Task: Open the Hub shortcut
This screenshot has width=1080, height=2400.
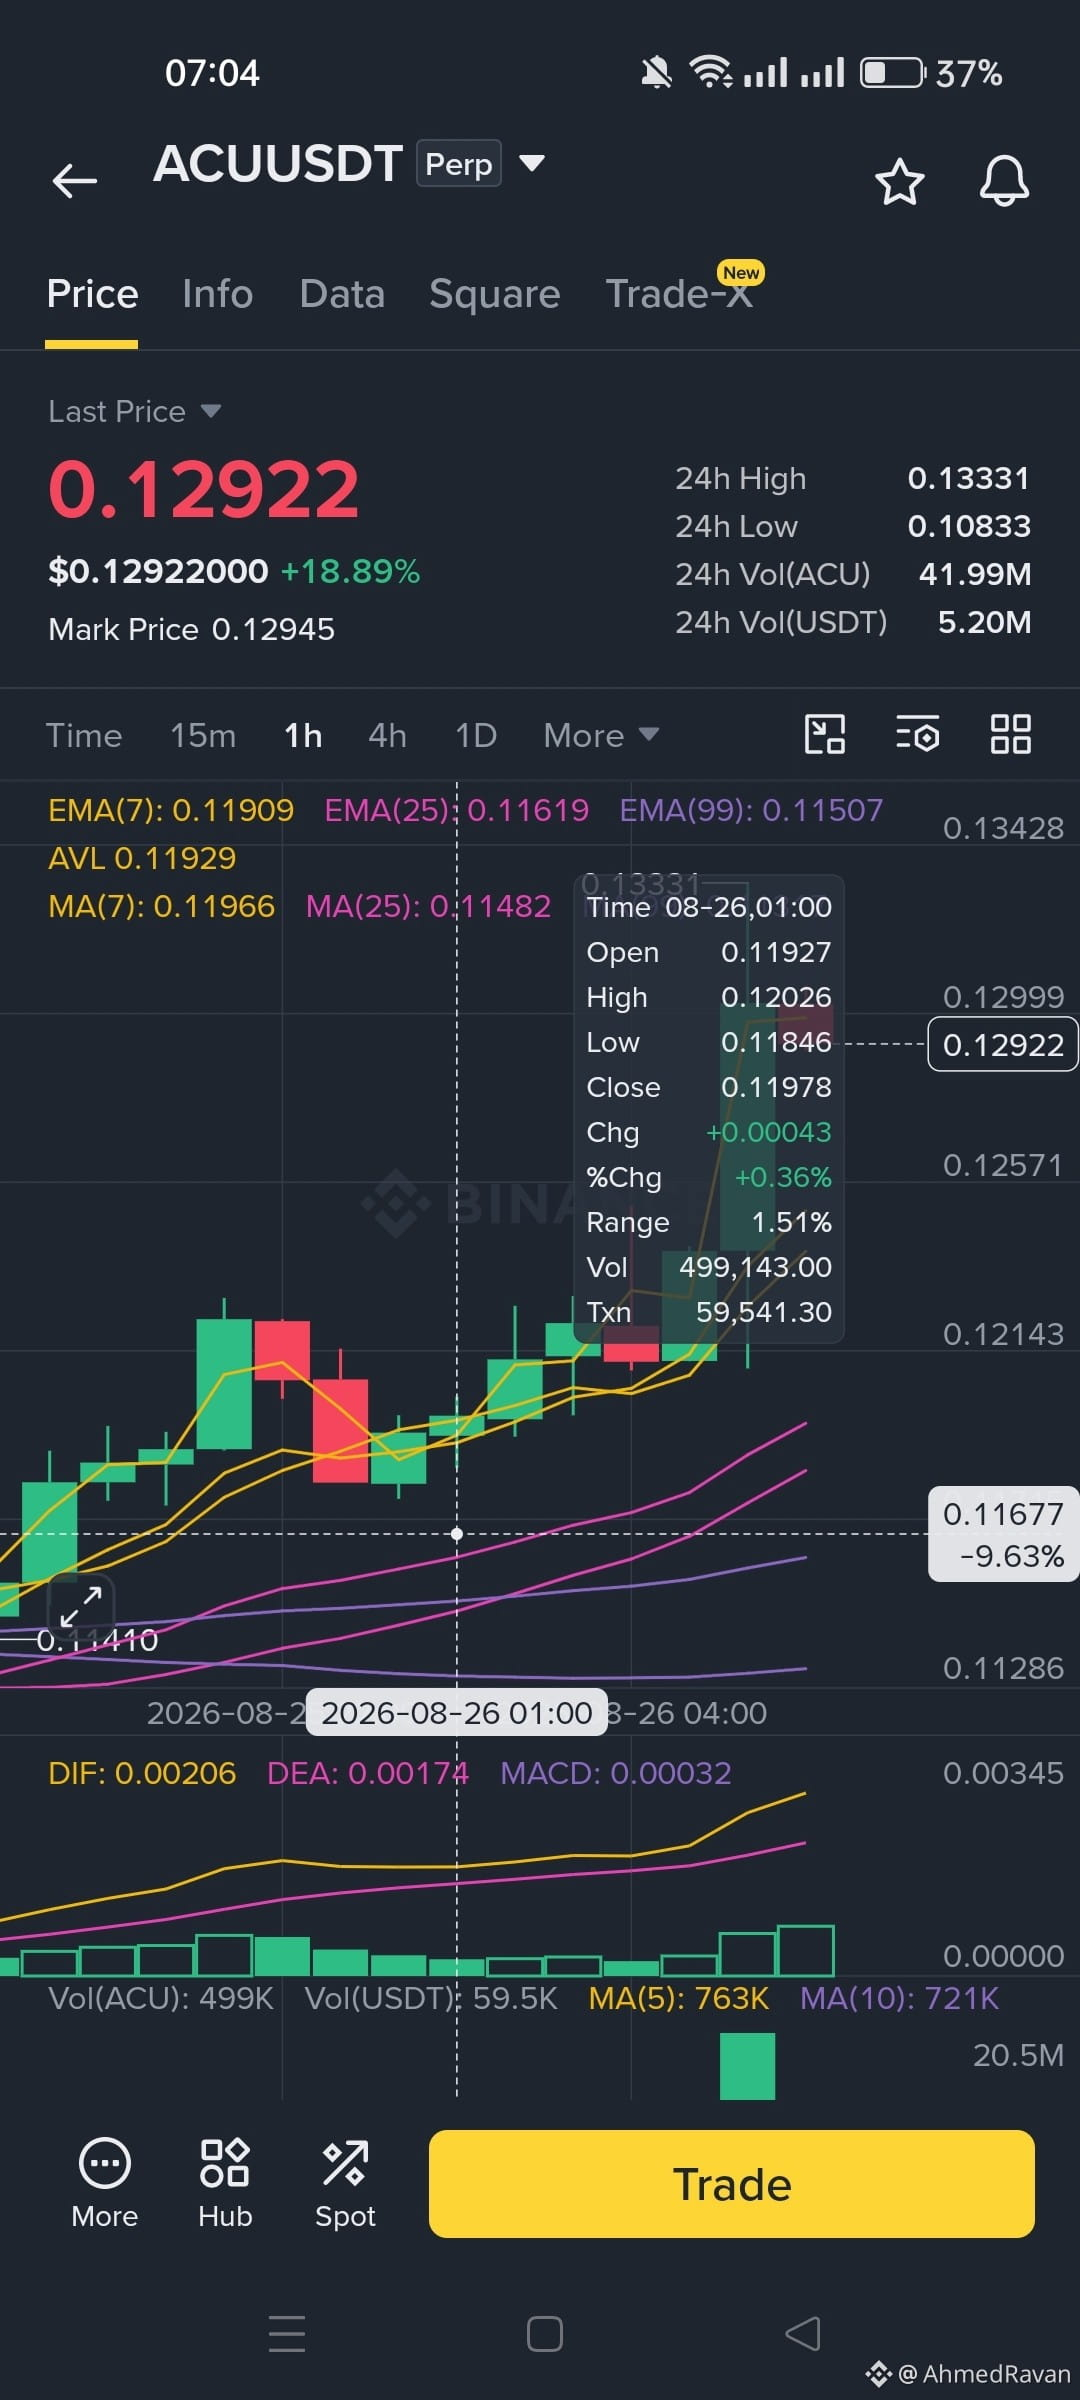Action: click(x=225, y=2184)
